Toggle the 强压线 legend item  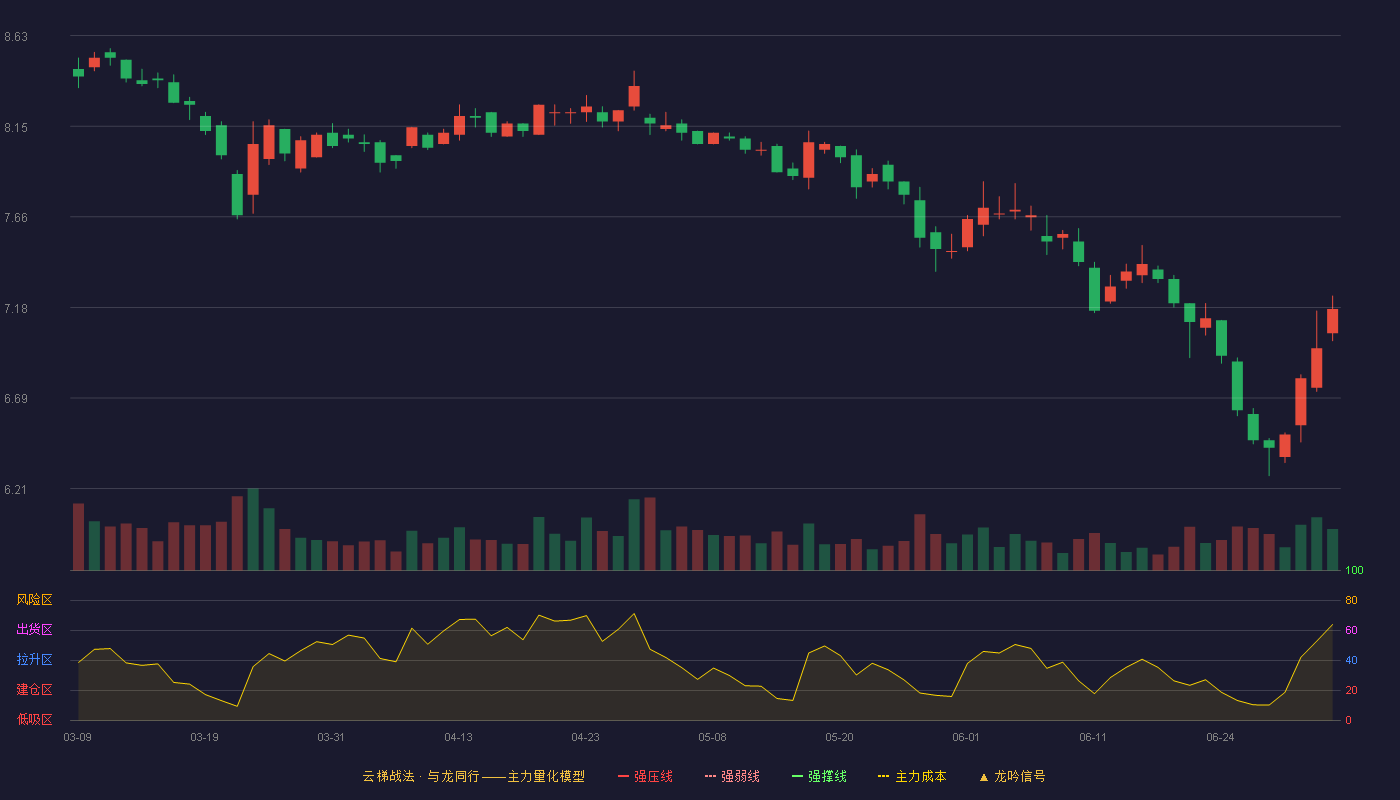pos(645,776)
